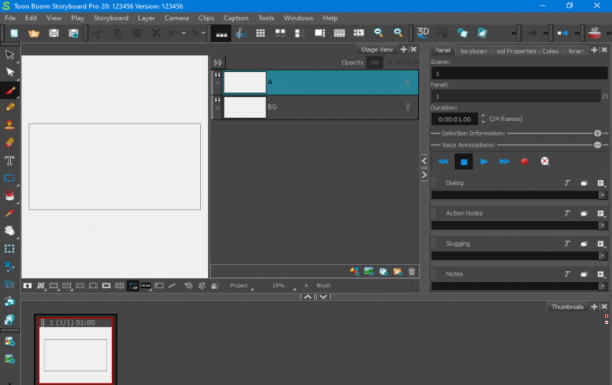Click the Save icon
This screenshot has height=385, width=612.
click(x=53, y=33)
